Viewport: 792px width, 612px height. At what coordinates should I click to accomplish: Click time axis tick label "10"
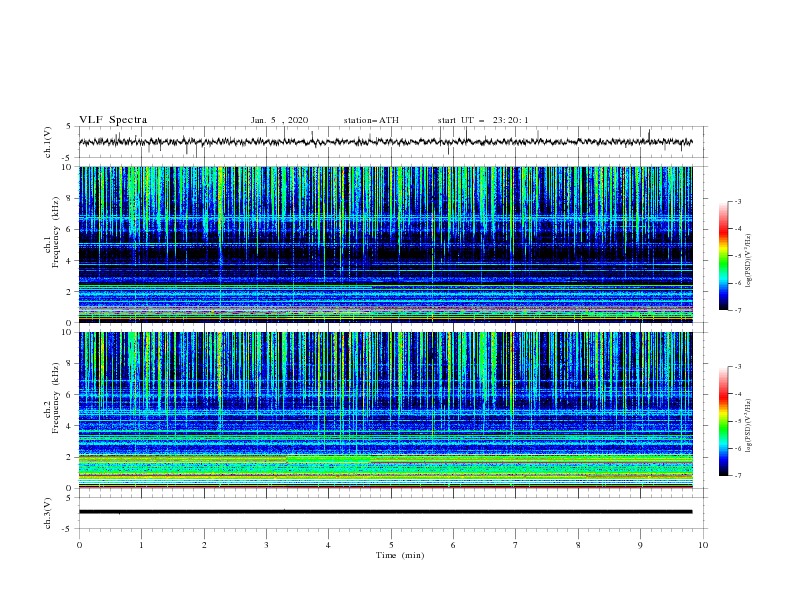coord(703,545)
